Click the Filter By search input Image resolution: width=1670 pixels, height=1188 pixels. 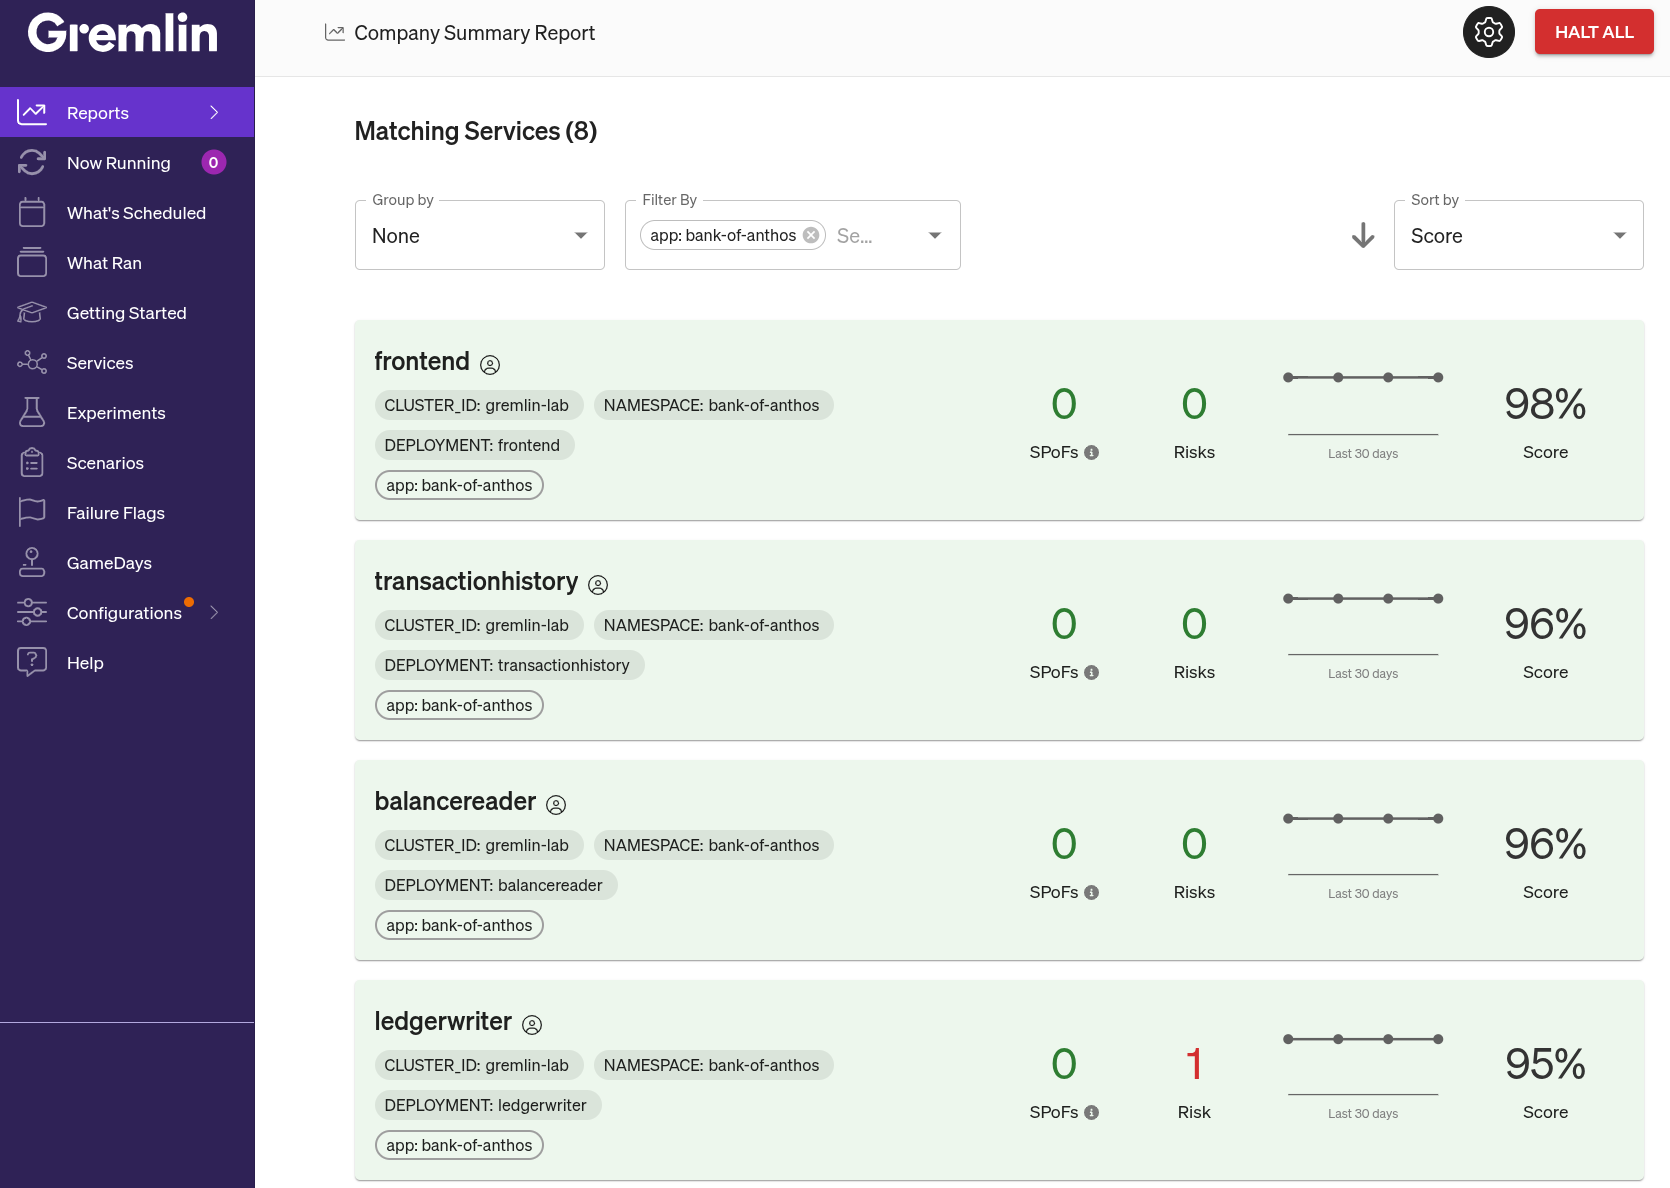(x=872, y=236)
